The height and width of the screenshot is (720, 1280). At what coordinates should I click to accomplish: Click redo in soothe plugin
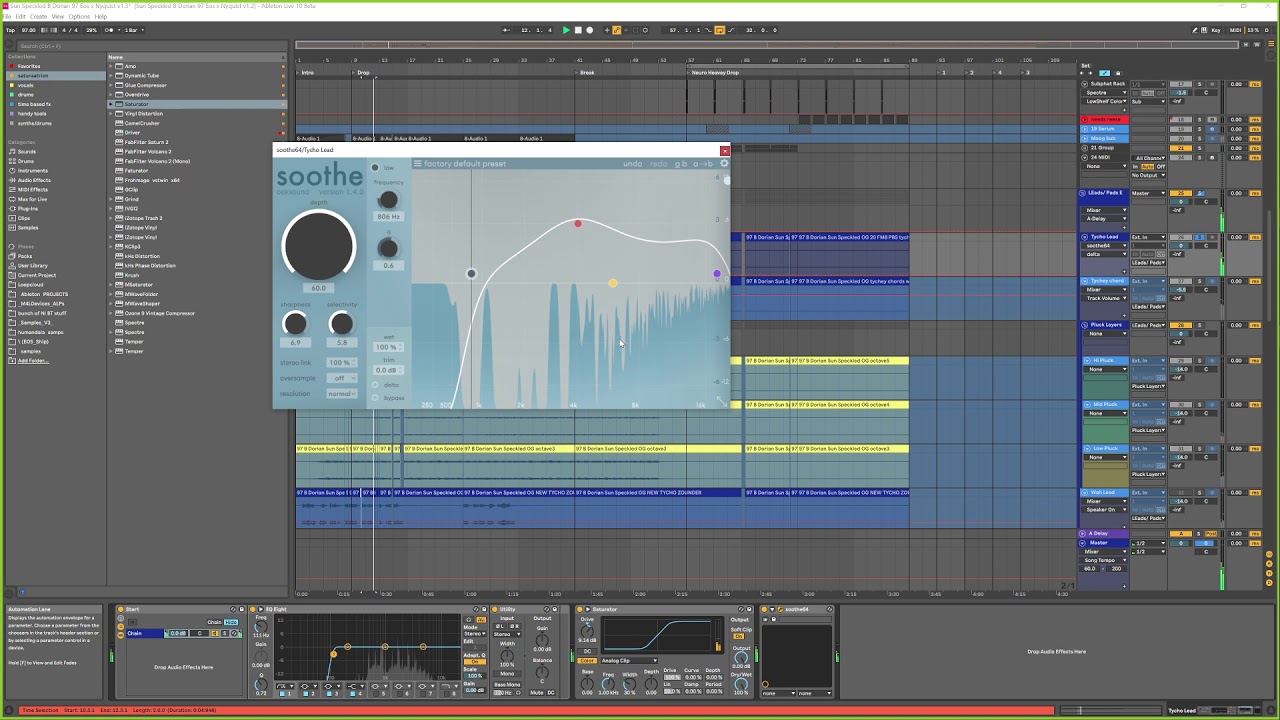(658, 164)
